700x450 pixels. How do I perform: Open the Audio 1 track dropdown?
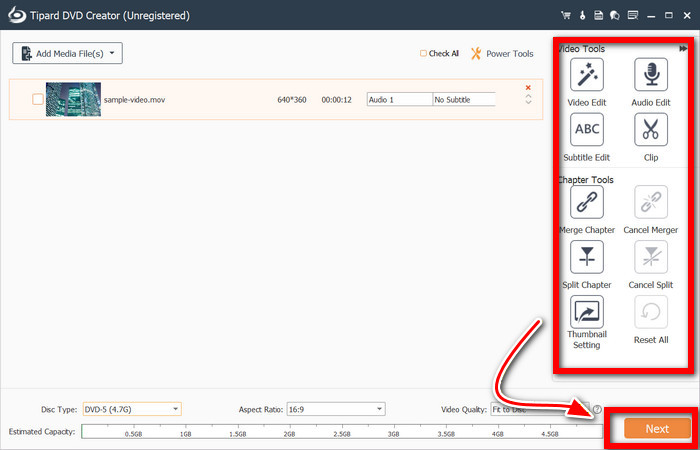pos(399,99)
